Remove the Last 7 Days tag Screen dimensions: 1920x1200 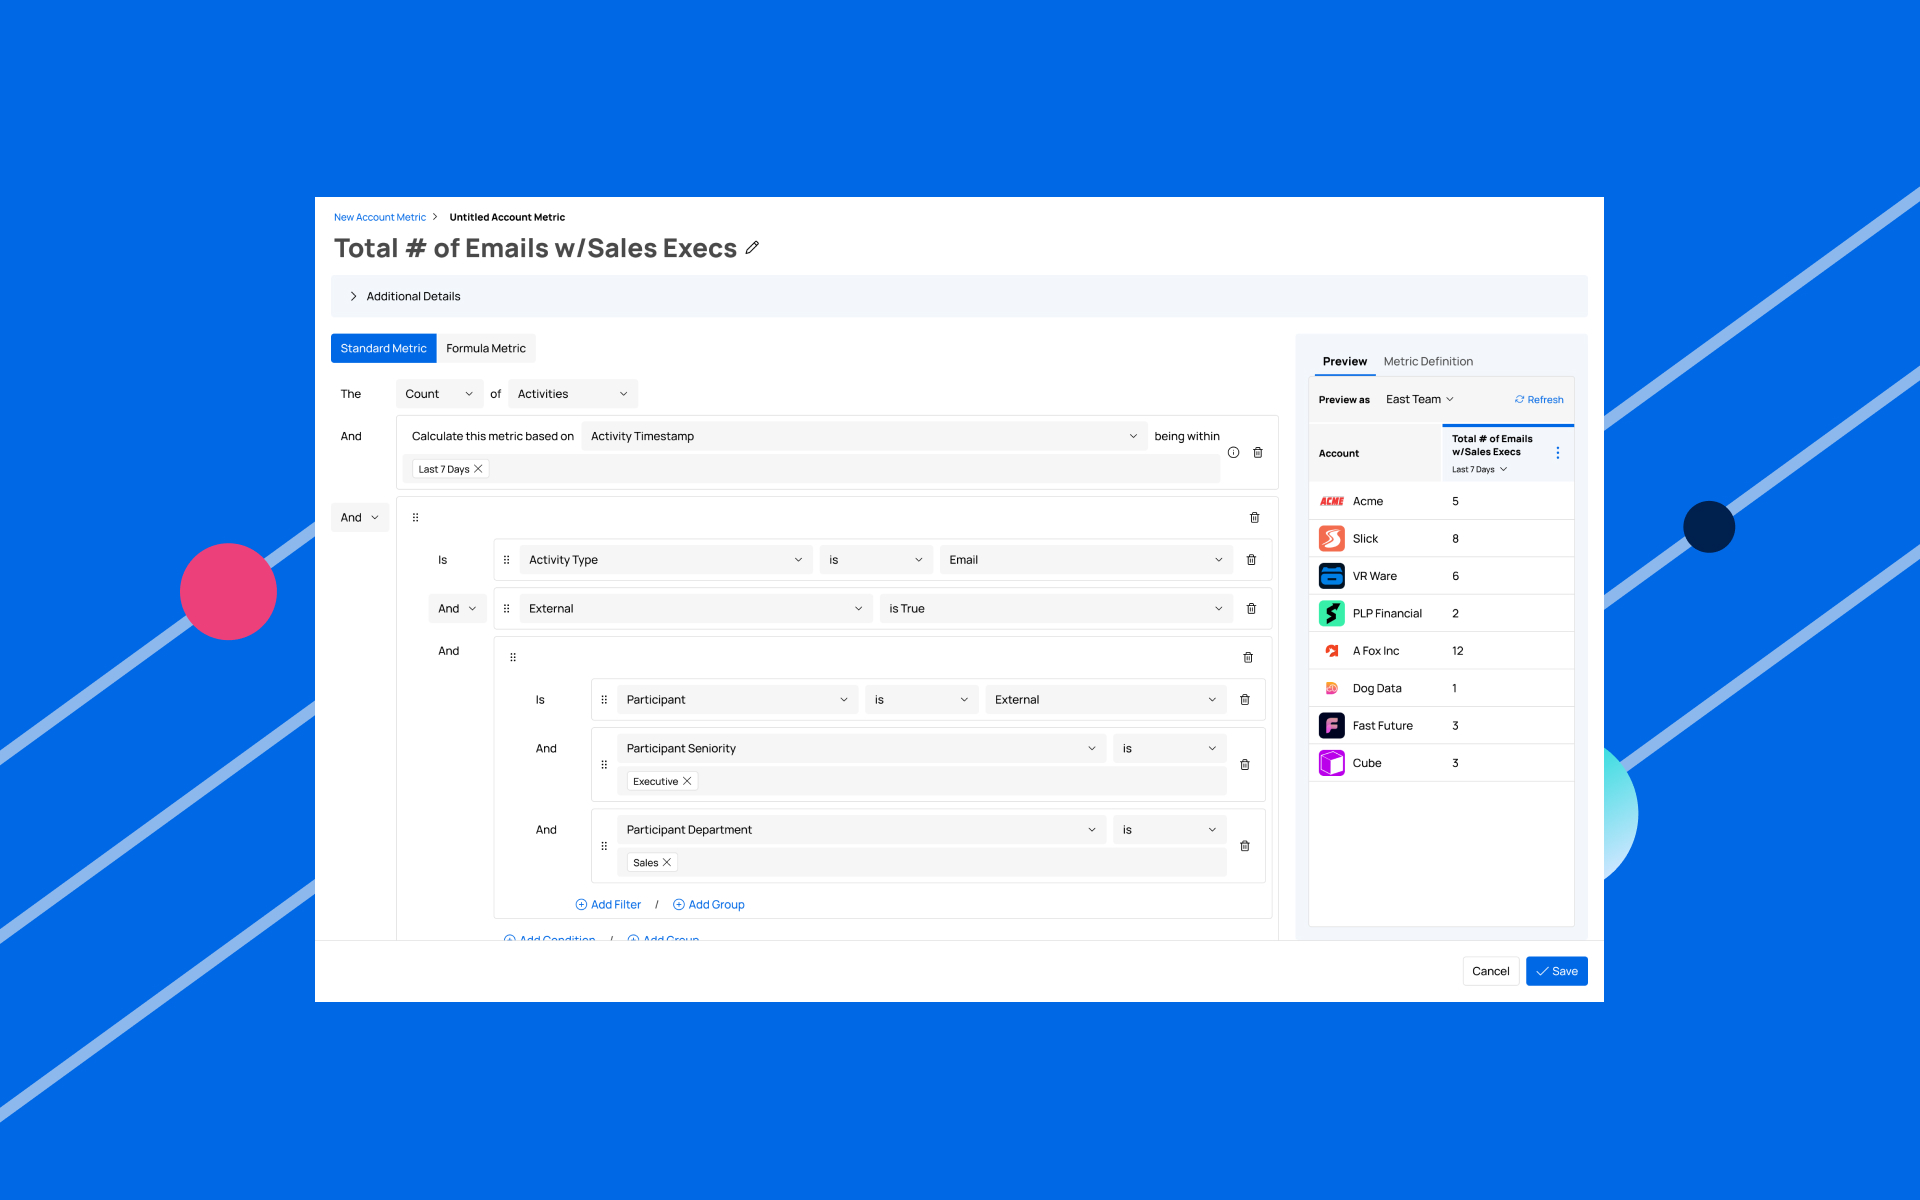tap(478, 469)
